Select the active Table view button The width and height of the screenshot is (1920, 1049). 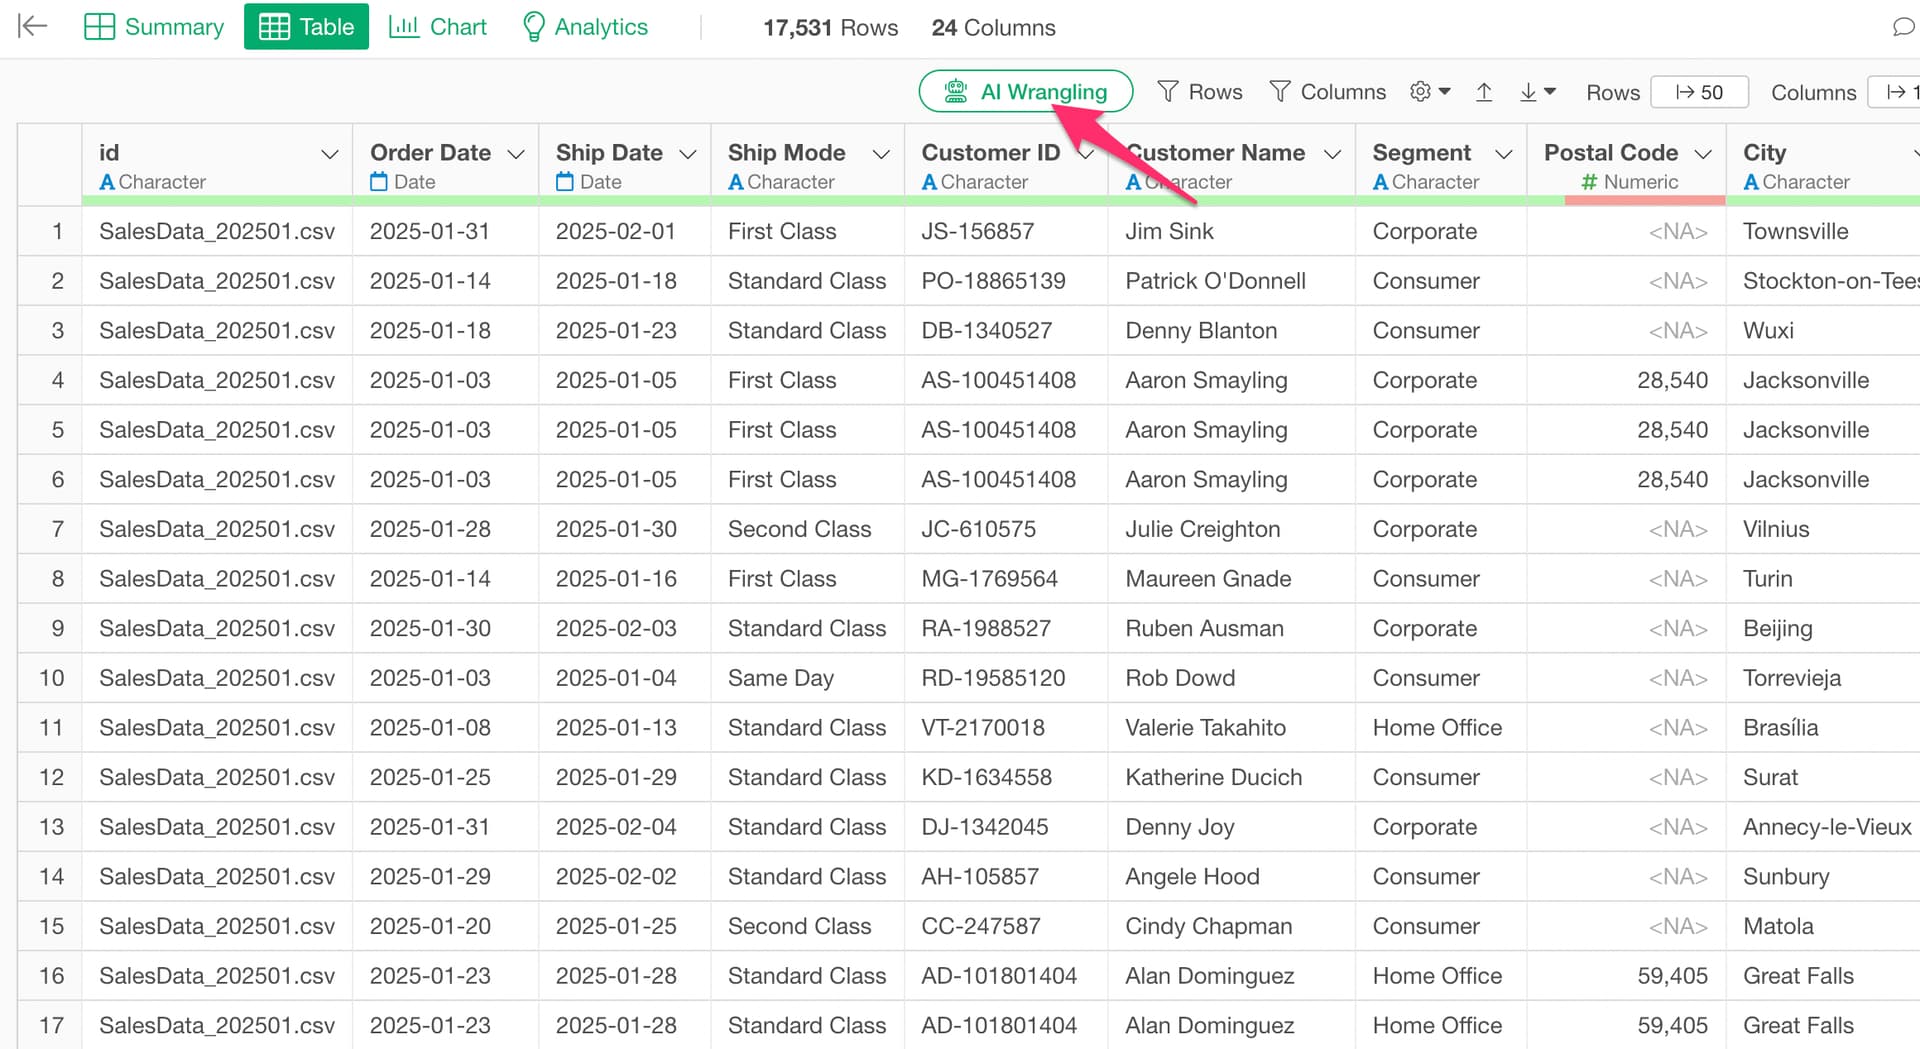[x=306, y=27]
